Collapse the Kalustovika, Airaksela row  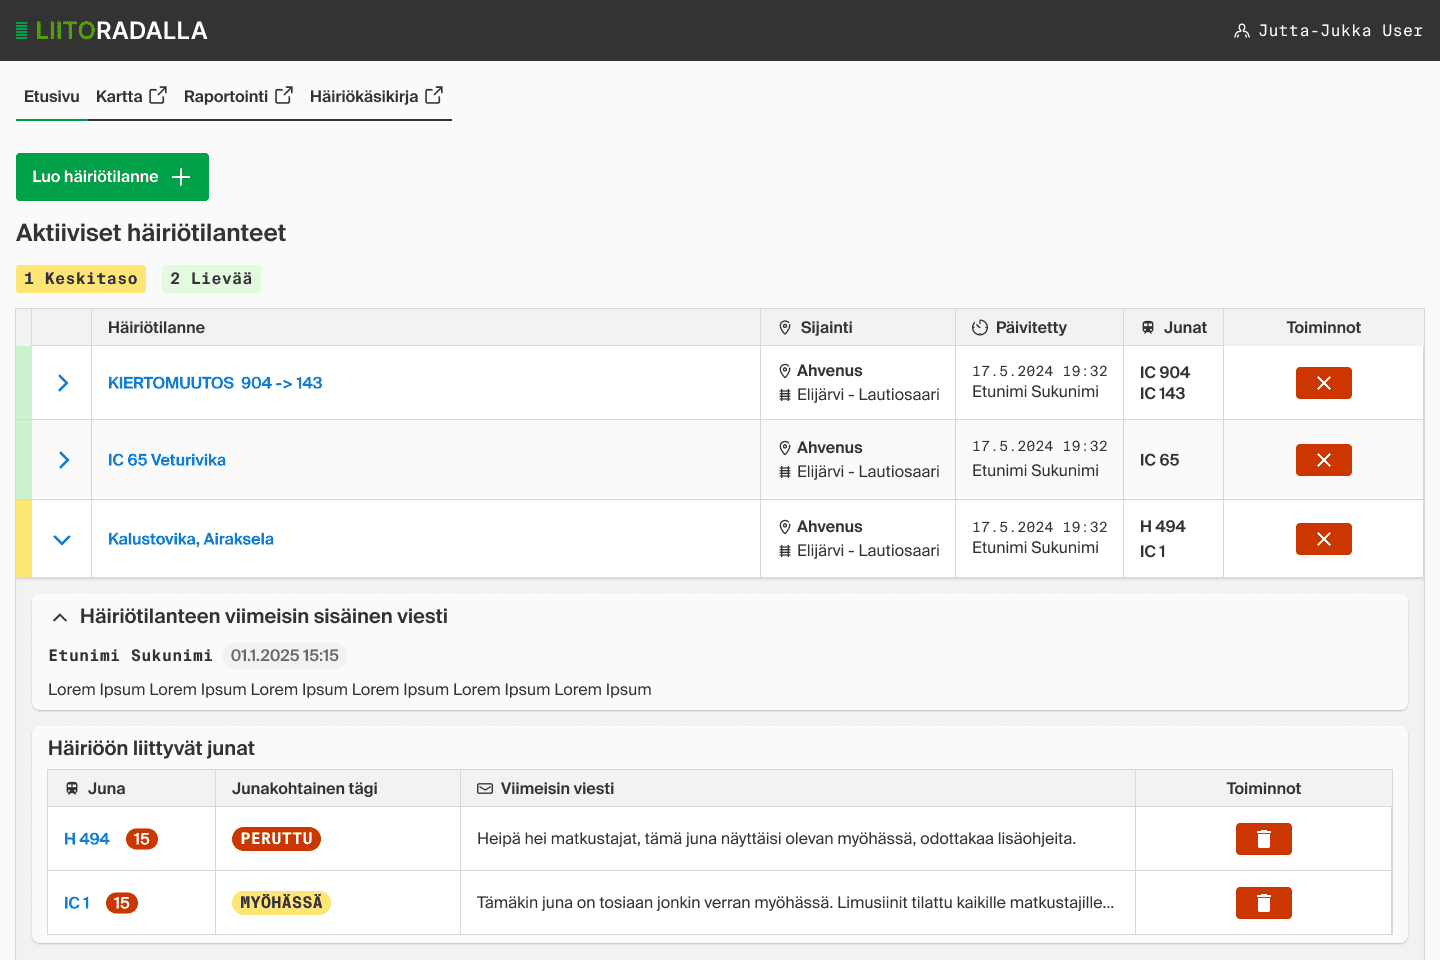(62, 540)
